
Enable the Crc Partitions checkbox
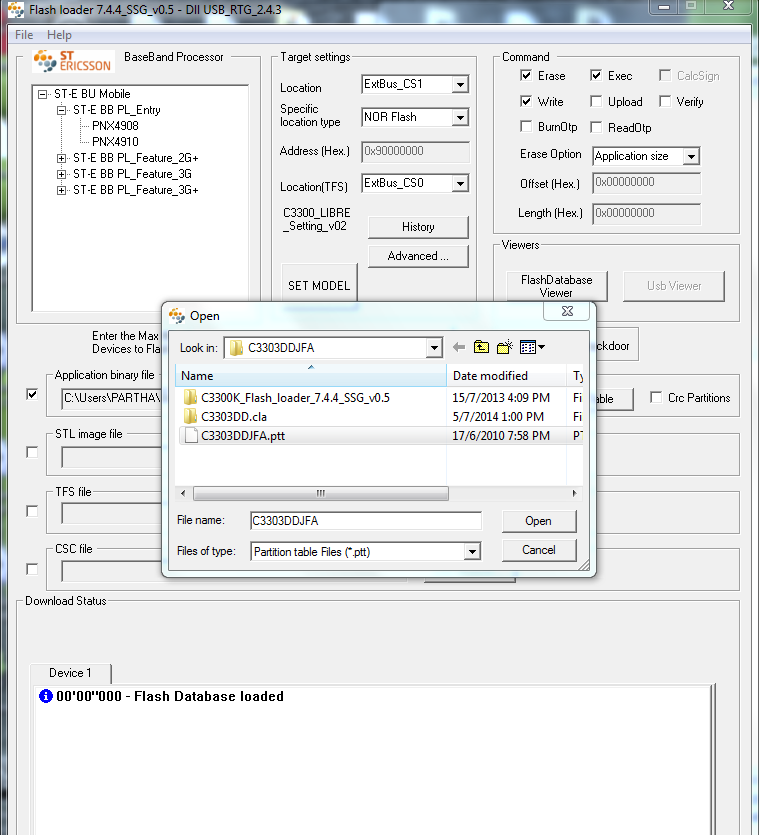pyautogui.click(x=656, y=397)
